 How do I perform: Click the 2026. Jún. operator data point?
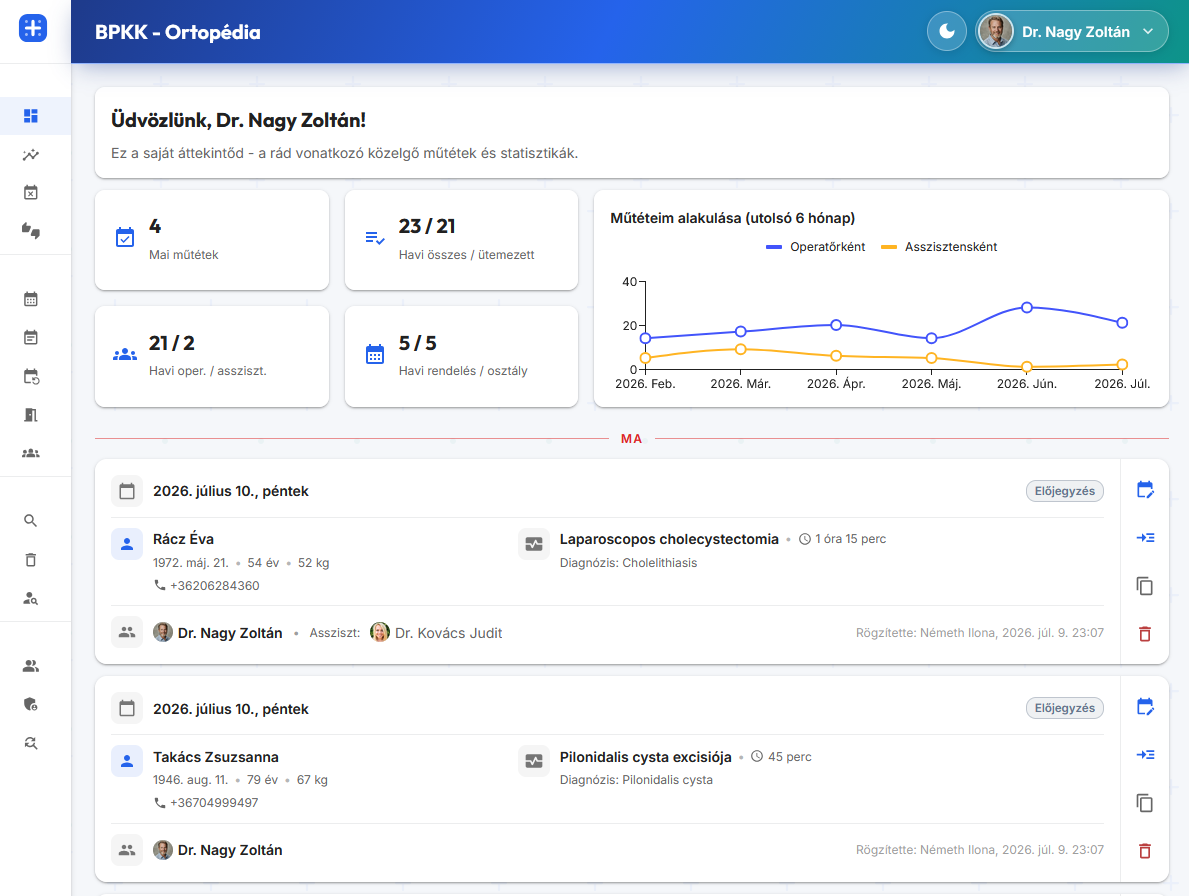coord(1027,307)
